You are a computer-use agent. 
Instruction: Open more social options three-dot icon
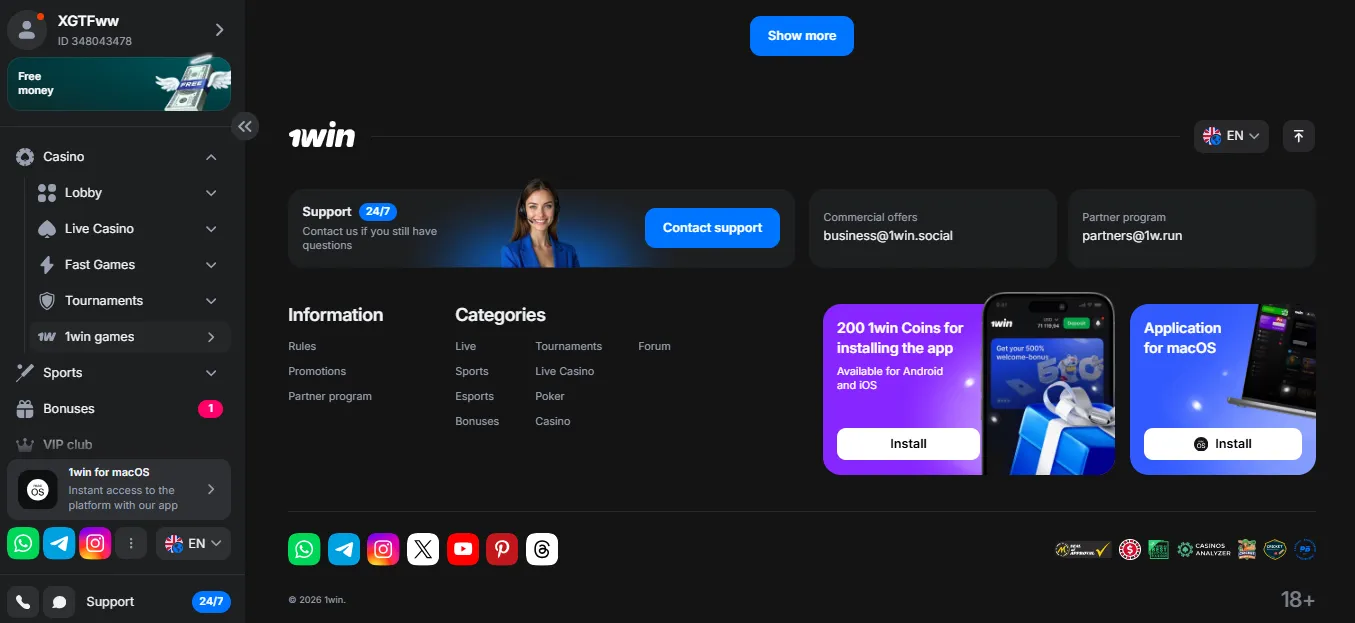(131, 543)
